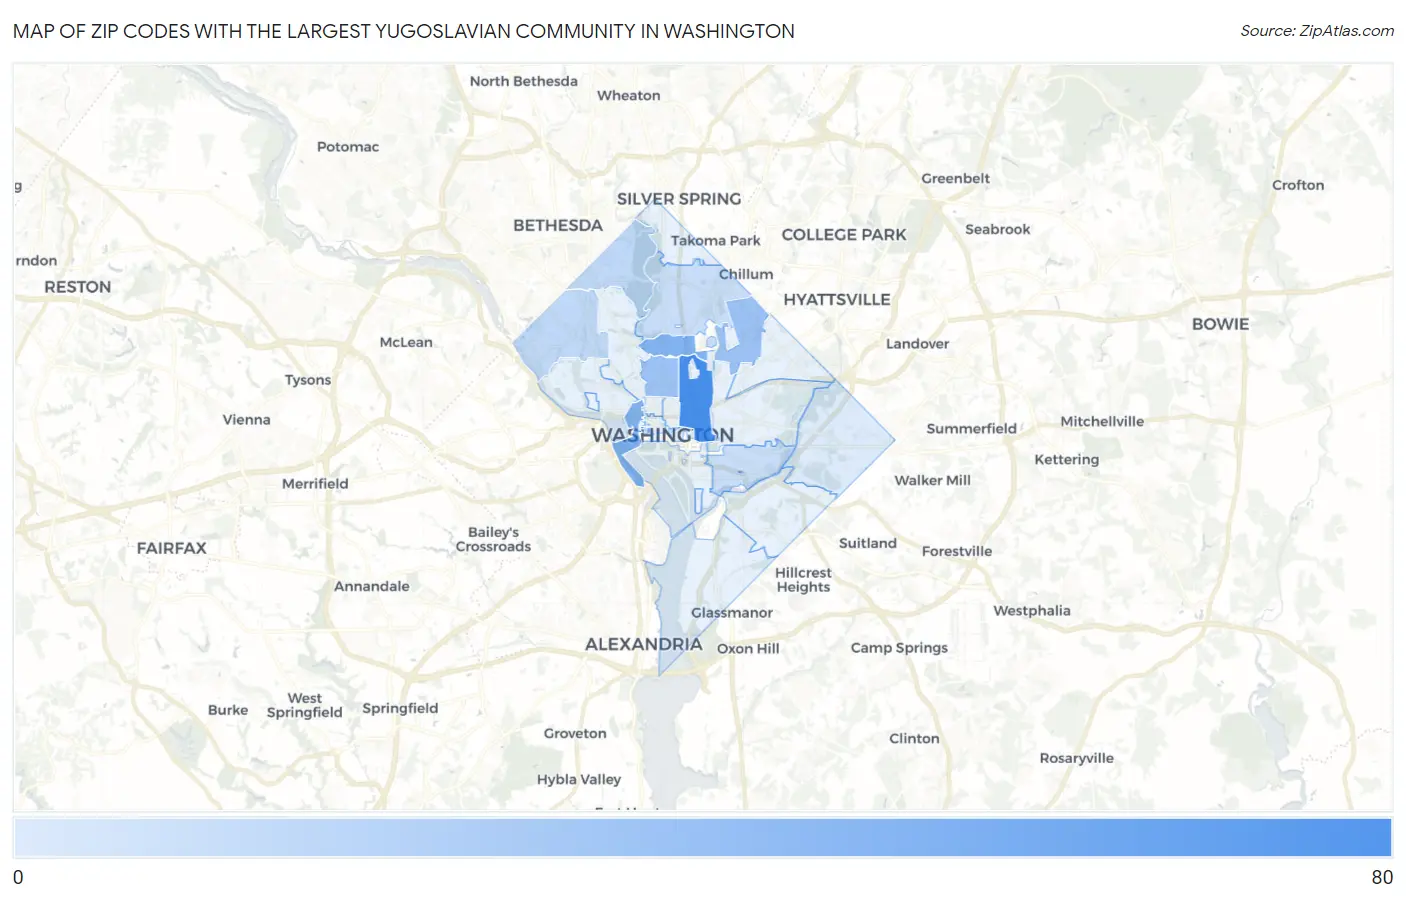Click the Potomac label
The width and height of the screenshot is (1406, 899).
(348, 147)
